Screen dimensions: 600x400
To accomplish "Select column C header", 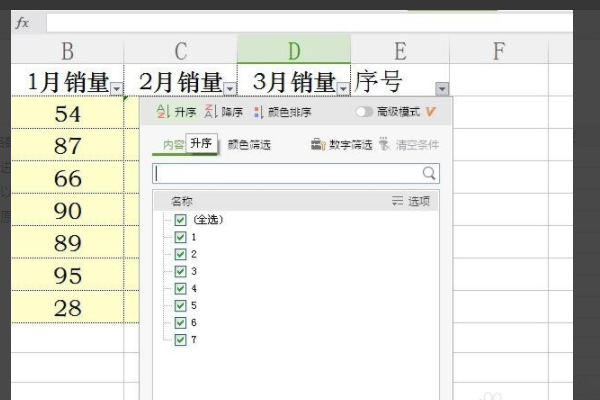I will (x=181, y=50).
